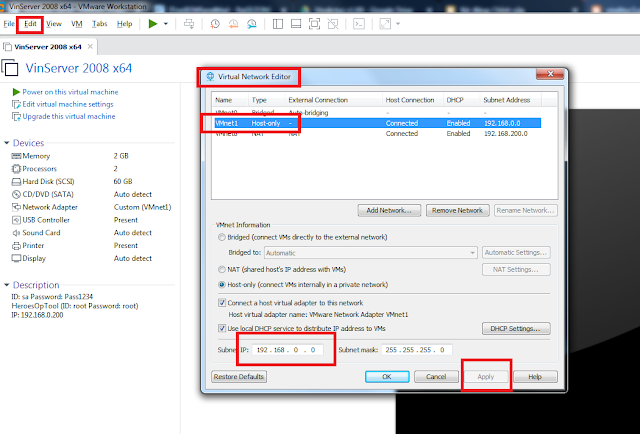Take a snapshot of the virtual machine
Viewport: 640px width, 434px height.
(x=215, y=24)
